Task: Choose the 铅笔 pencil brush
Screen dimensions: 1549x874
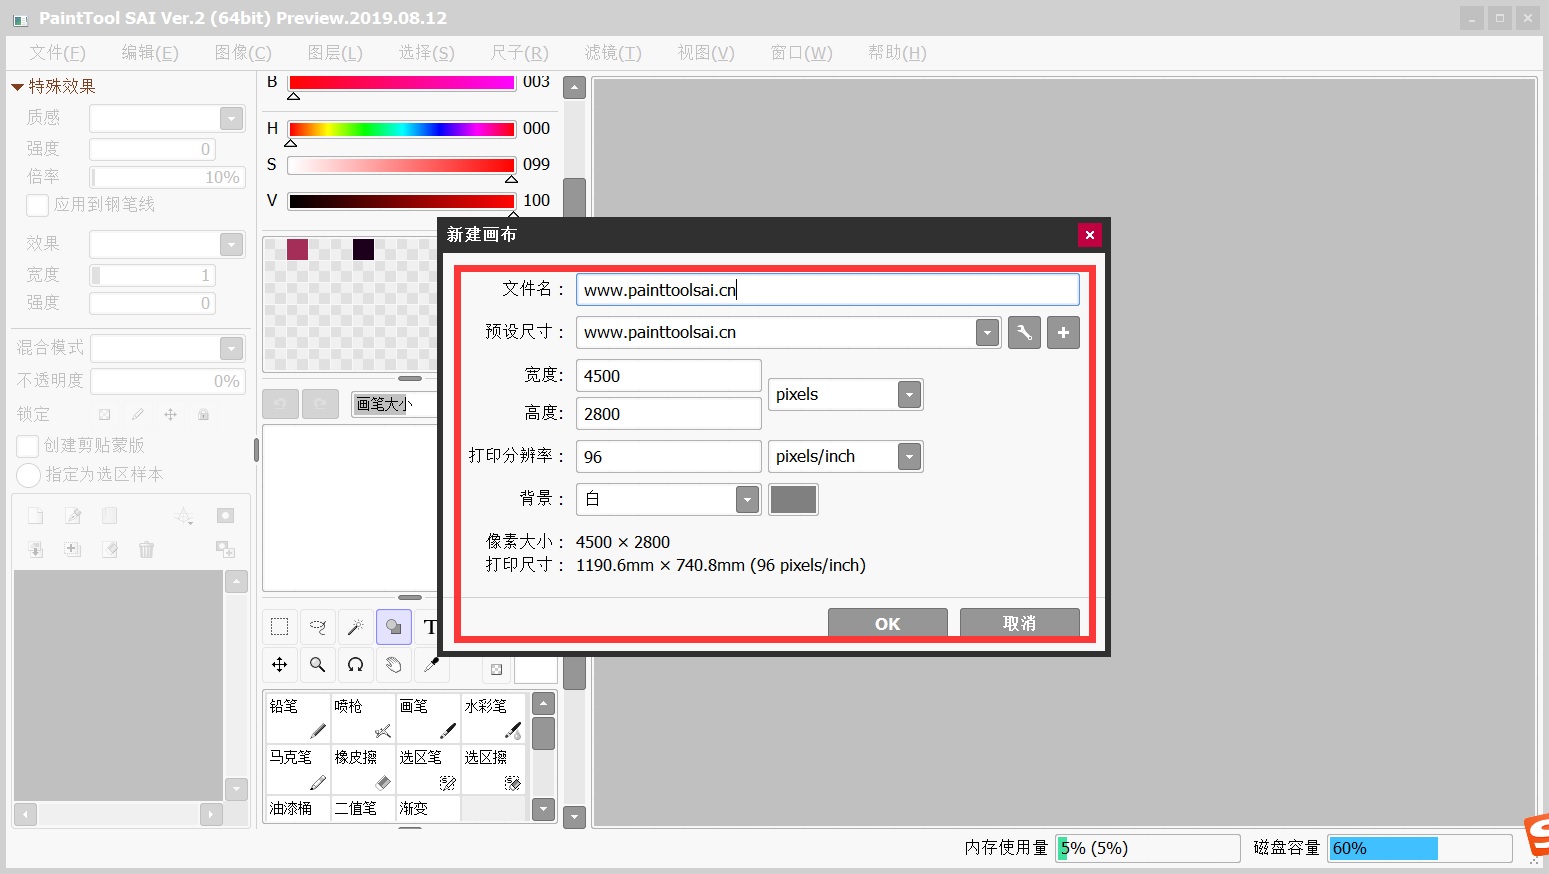Action: (298, 718)
